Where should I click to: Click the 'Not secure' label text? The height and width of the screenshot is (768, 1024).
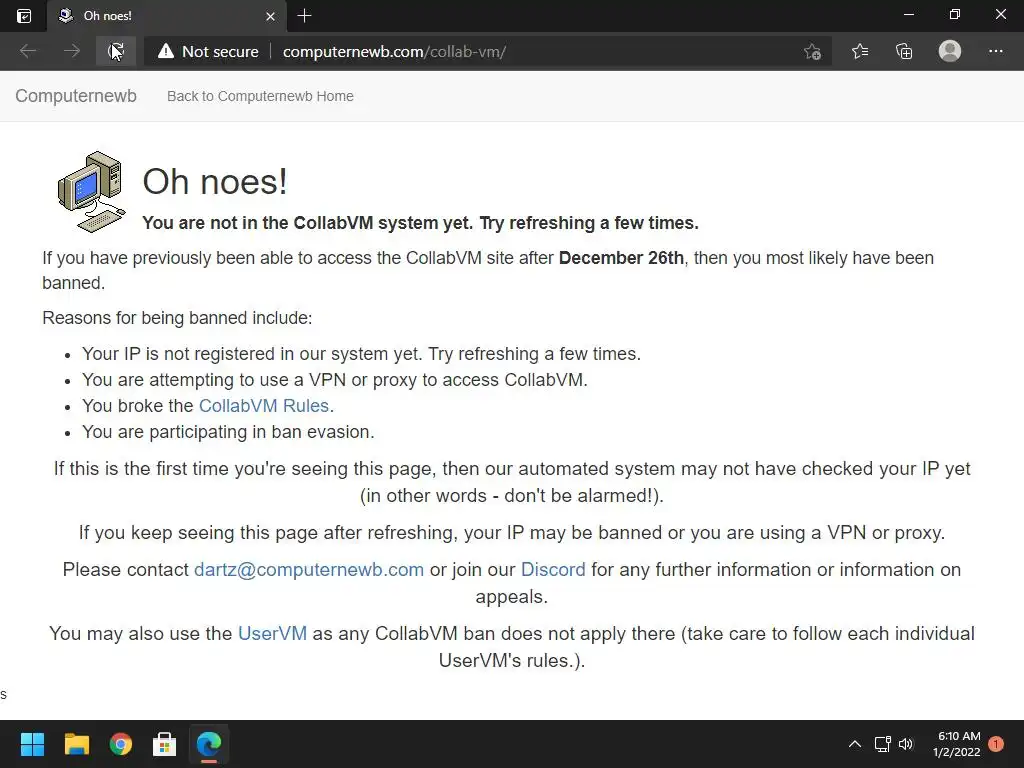click(220, 52)
